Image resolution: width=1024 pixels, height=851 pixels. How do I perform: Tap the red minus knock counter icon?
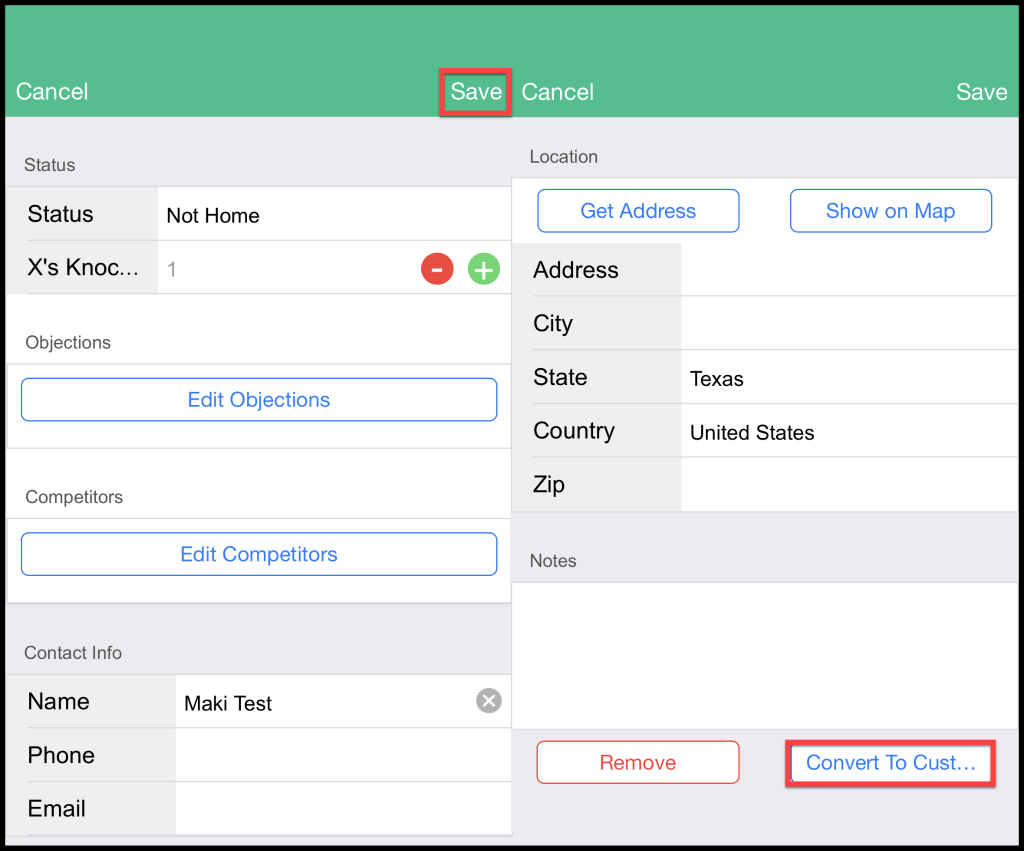pos(437,269)
